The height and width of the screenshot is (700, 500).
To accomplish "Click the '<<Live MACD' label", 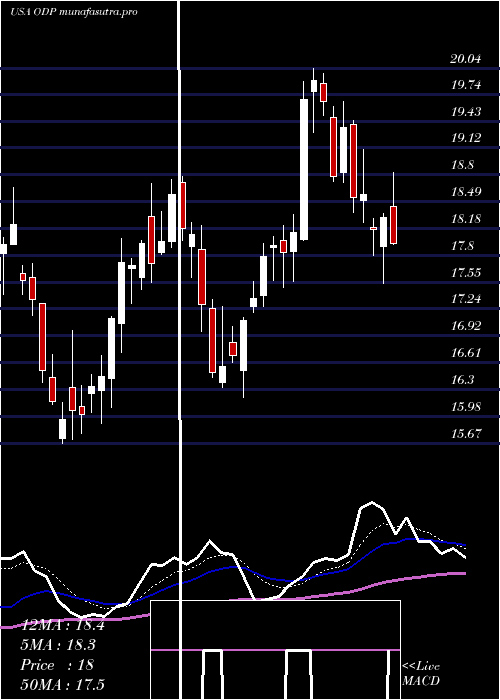I will tap(421, 673).
